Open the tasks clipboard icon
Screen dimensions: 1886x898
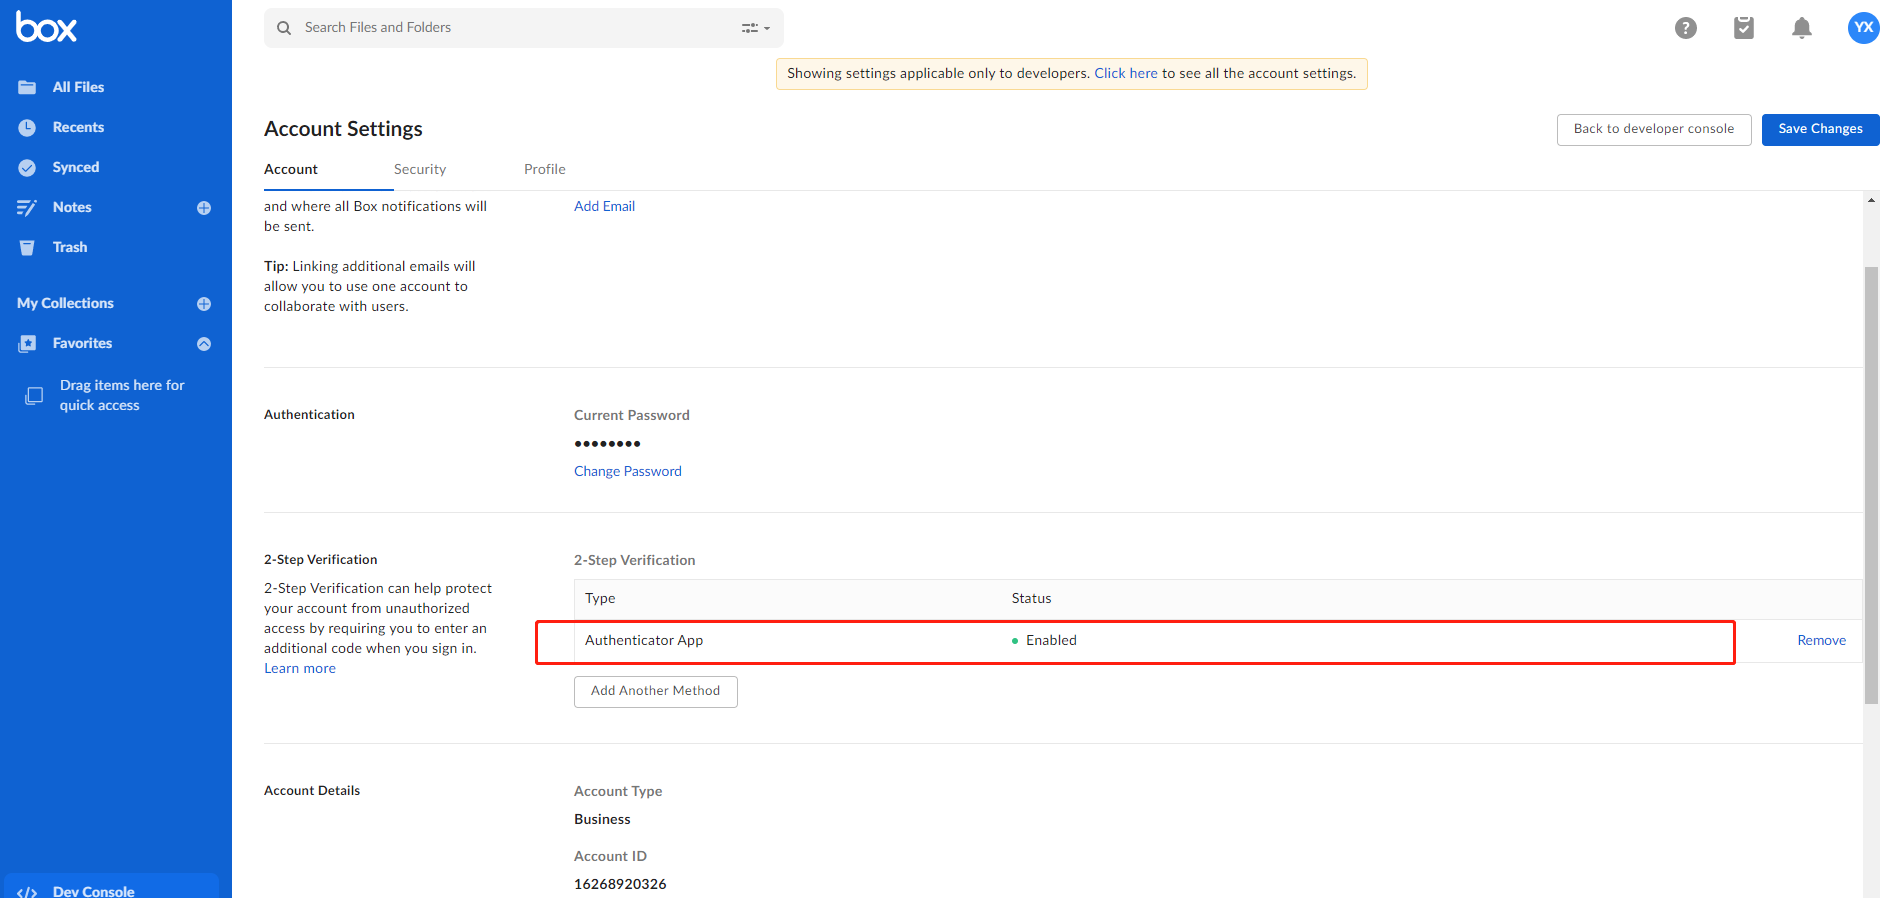coord(1744,28)
